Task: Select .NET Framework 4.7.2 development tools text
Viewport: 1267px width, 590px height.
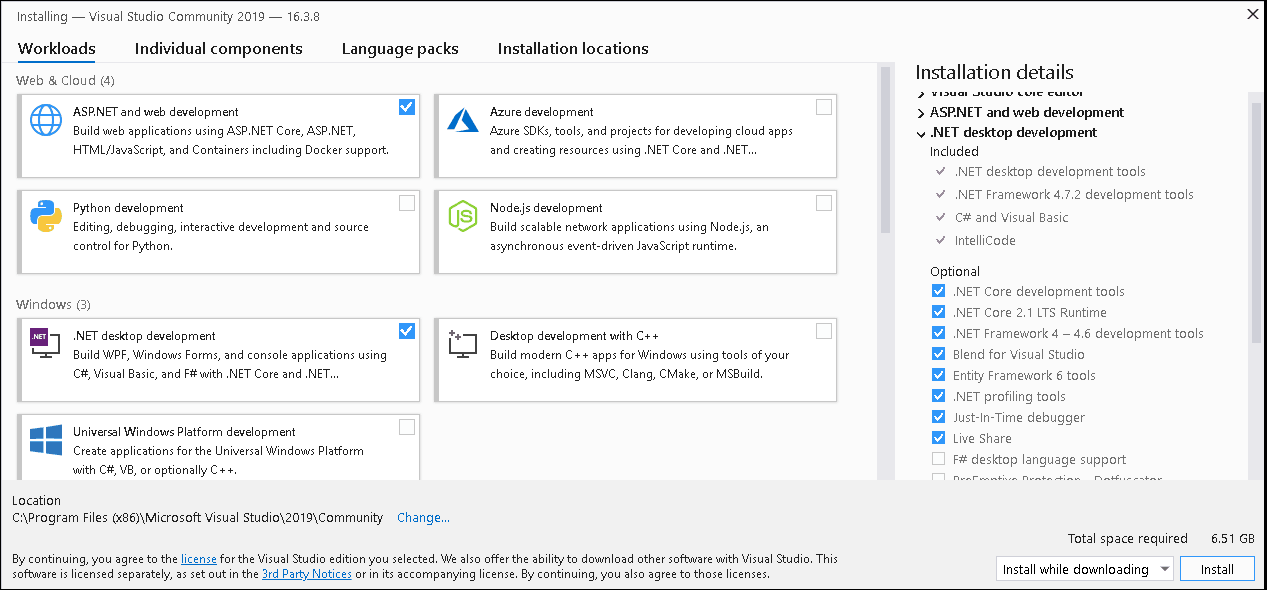Action: (1074, 194)
